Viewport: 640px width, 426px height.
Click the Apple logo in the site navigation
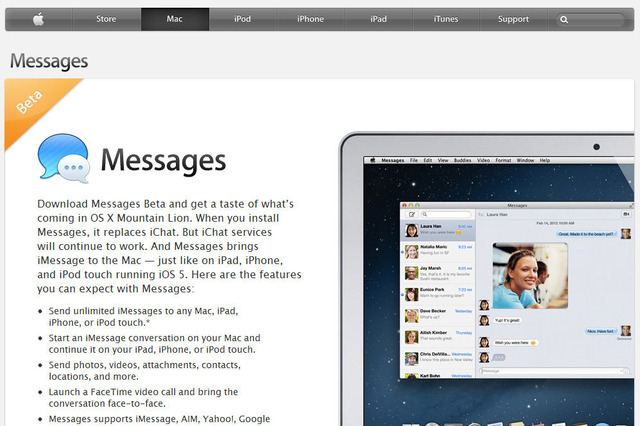(x=38, y=19)
